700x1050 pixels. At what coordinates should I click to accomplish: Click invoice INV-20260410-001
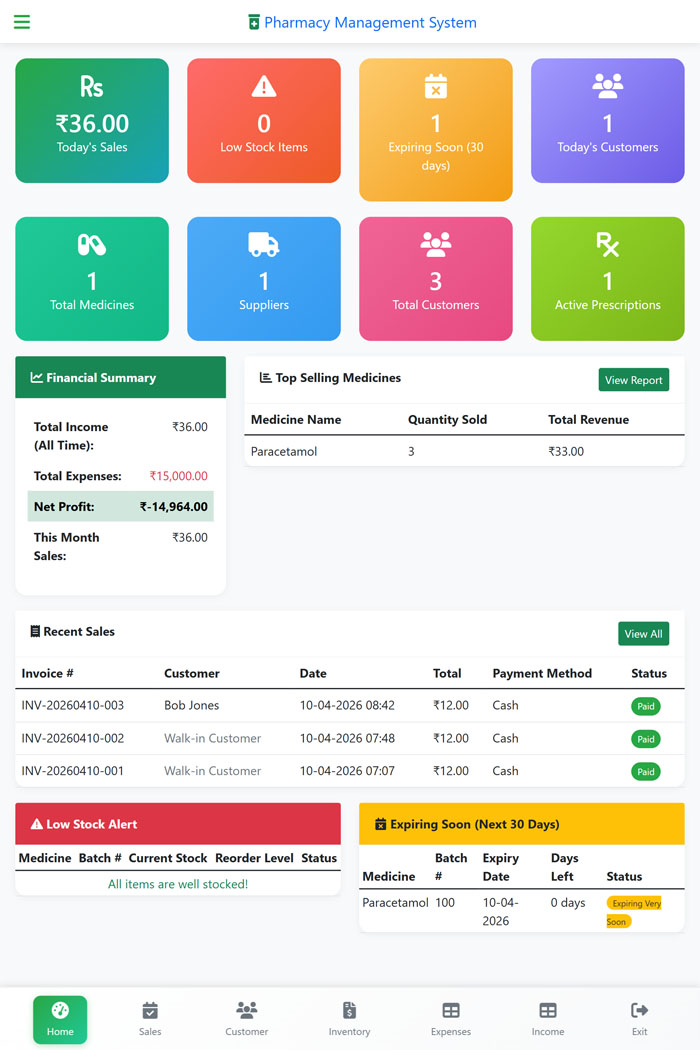point(72,771)
